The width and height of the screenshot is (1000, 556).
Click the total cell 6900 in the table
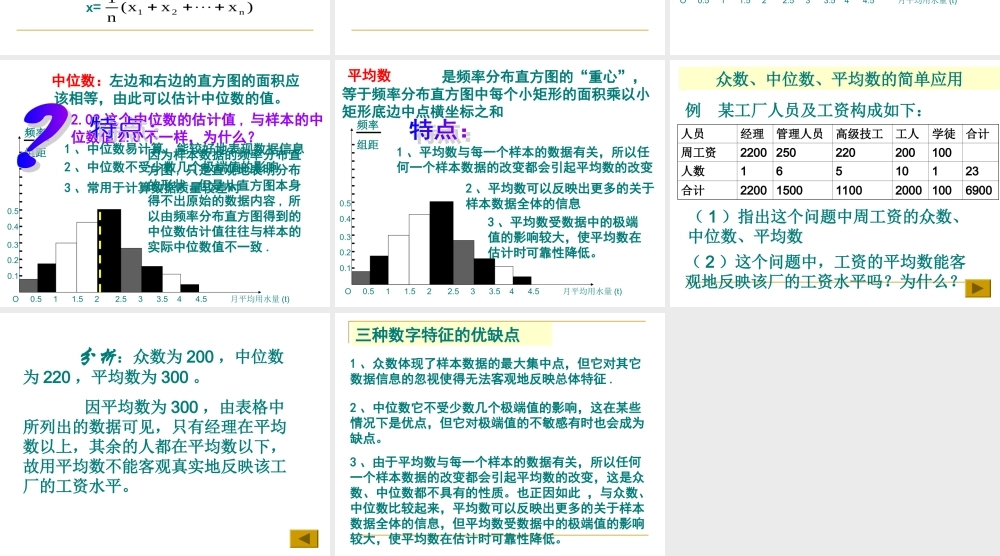978,190
